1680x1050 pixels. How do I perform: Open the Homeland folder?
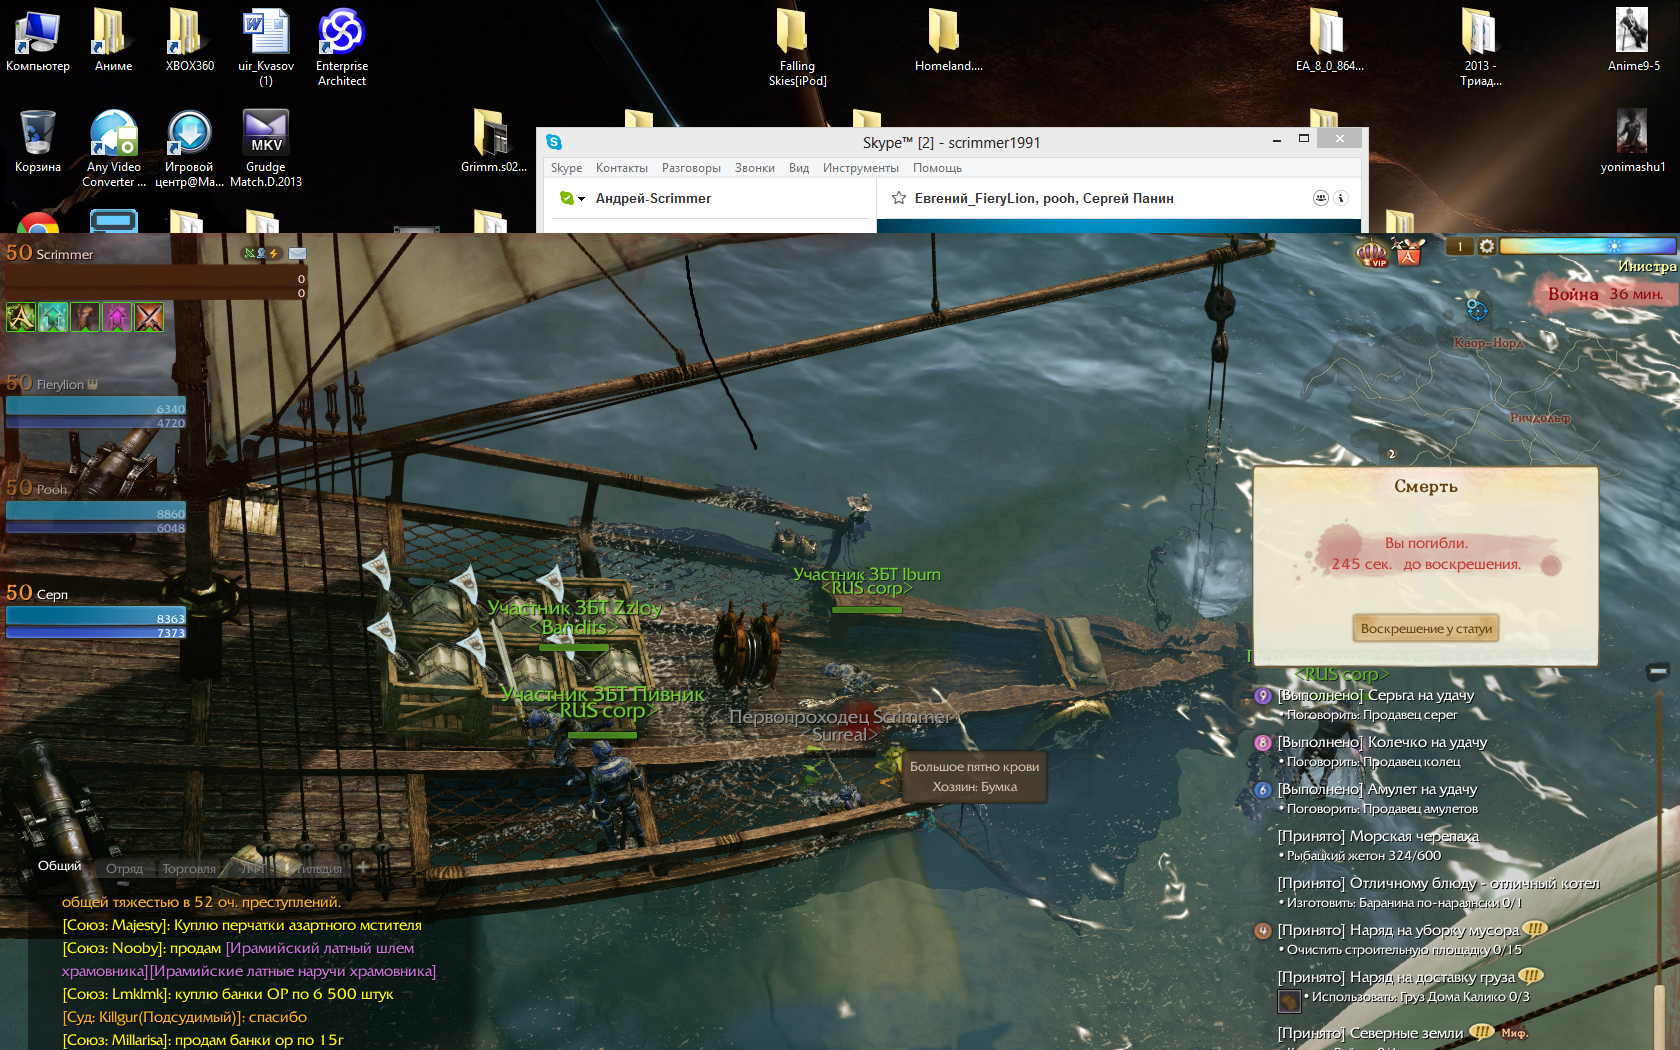[948, 41]
